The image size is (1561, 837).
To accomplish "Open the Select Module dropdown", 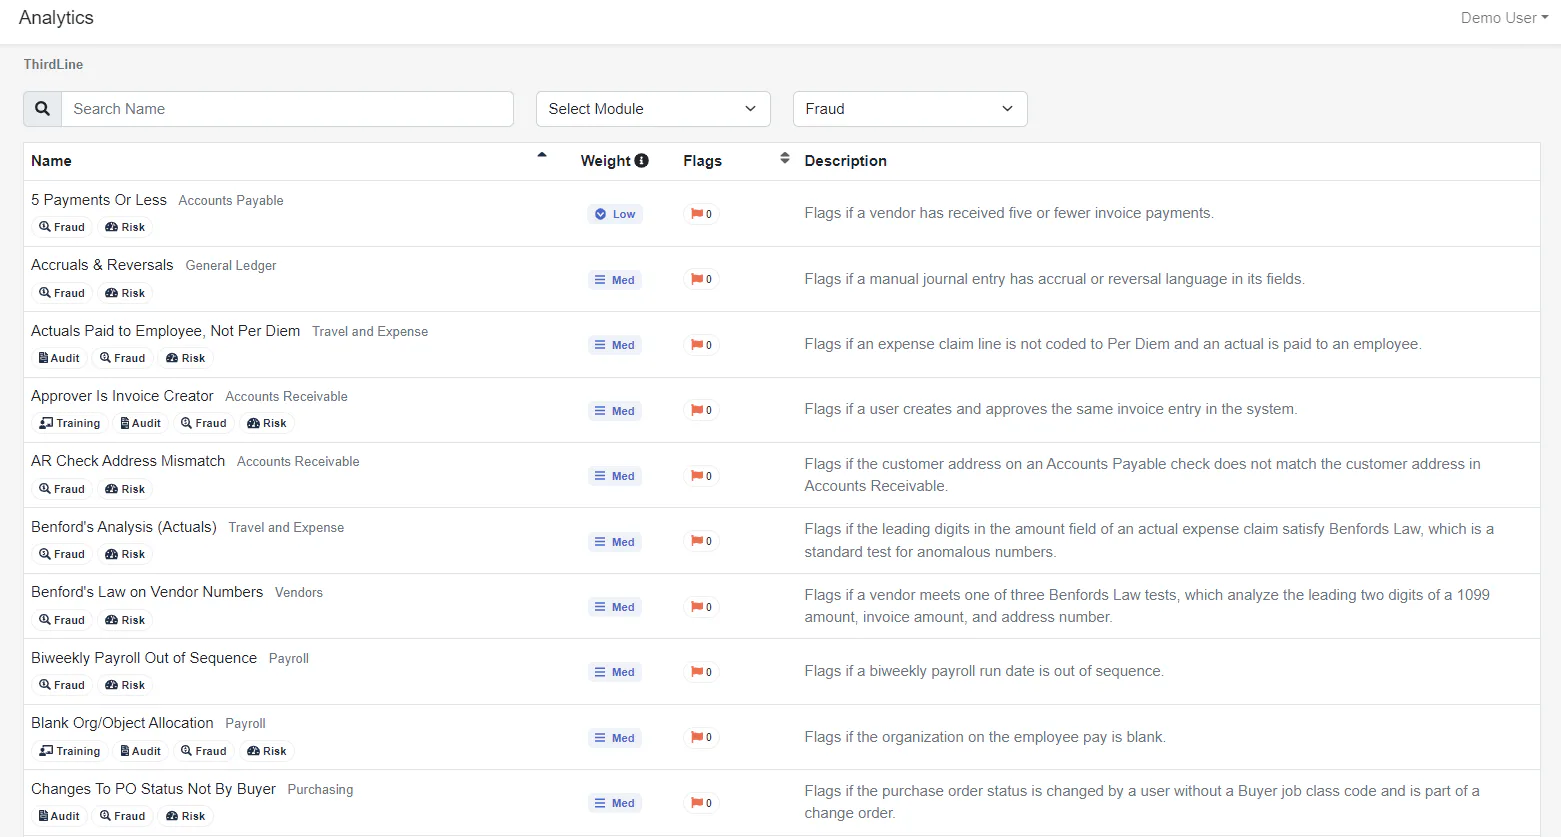I will pos(653,109).
